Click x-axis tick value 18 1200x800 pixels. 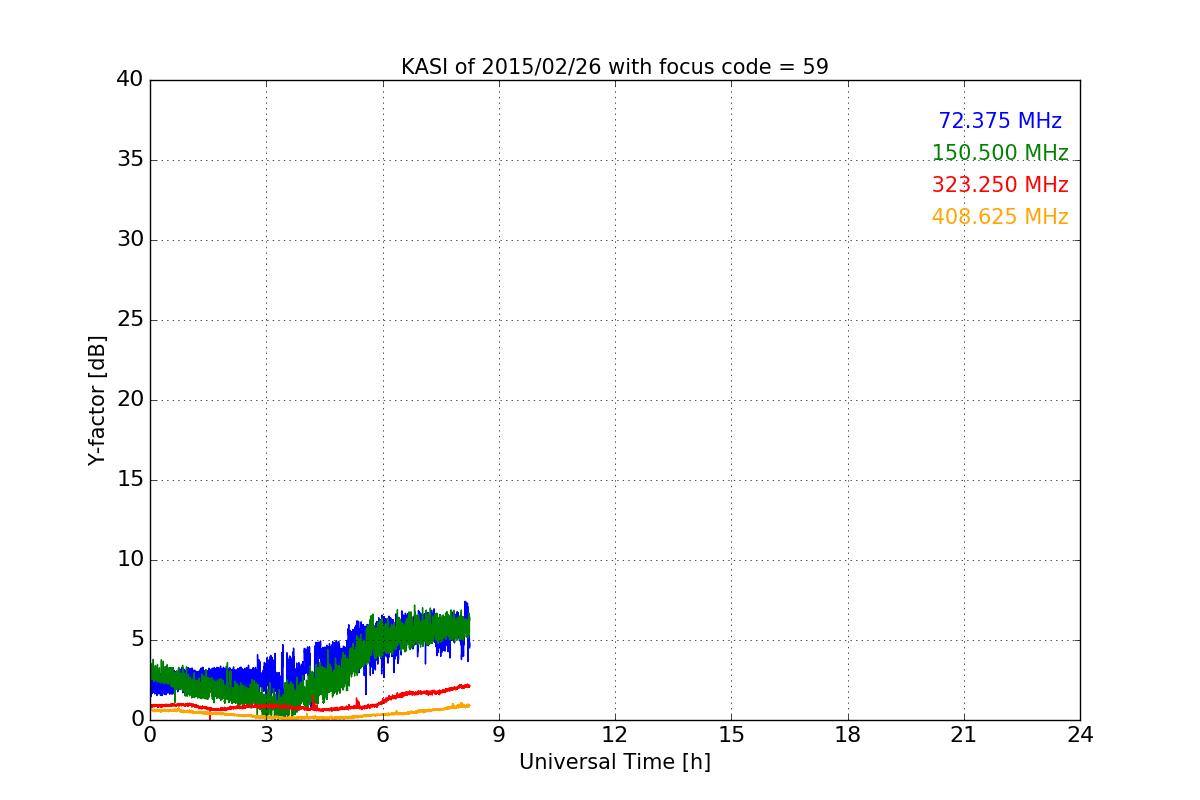pos(848,734)
